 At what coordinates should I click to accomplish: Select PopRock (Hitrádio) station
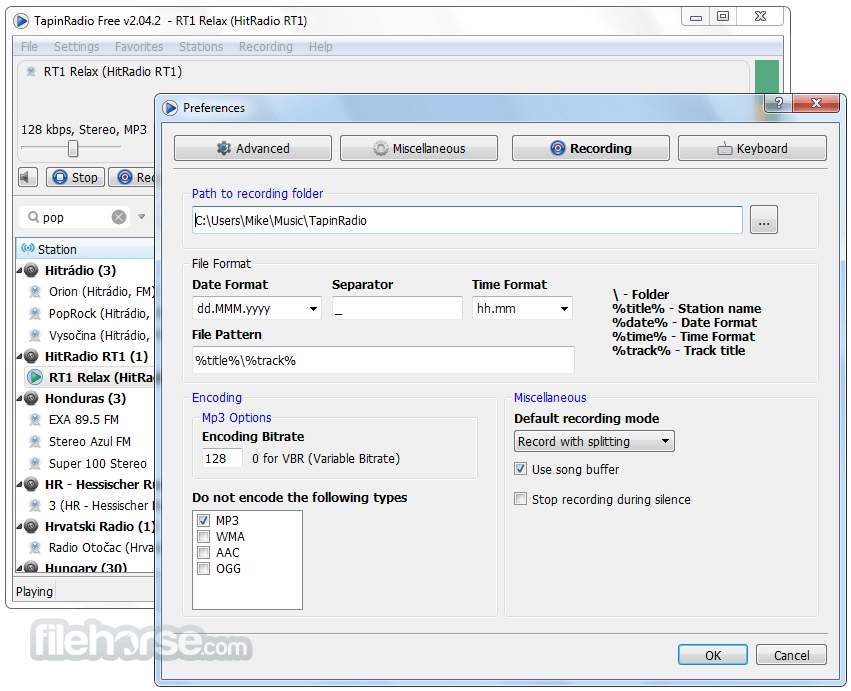click(x=98, y=313)
